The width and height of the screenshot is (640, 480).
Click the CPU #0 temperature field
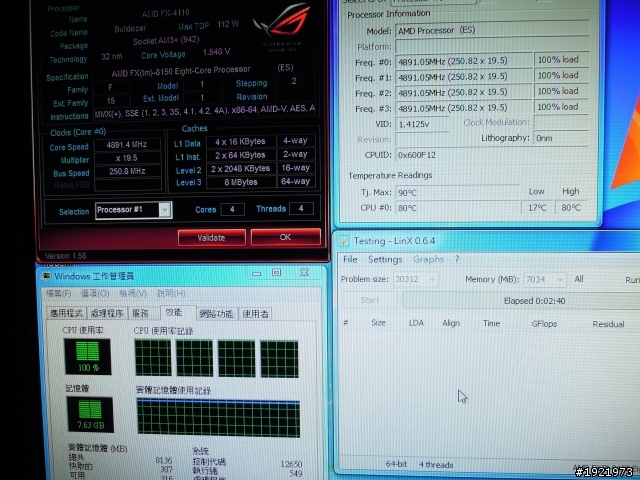[457, 208]
